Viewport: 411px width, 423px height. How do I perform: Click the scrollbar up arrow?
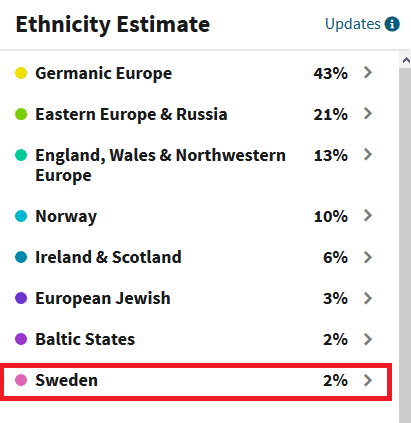click(x=405, y=60)
